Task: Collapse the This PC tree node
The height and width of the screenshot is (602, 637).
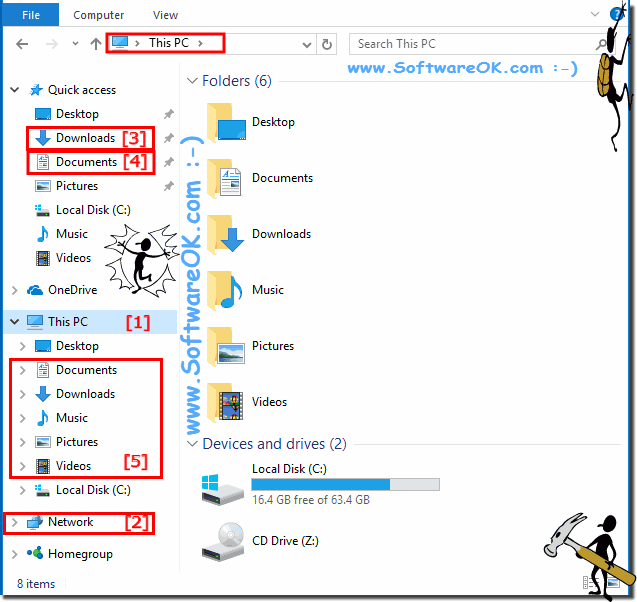Action: [x=15, y=322]
